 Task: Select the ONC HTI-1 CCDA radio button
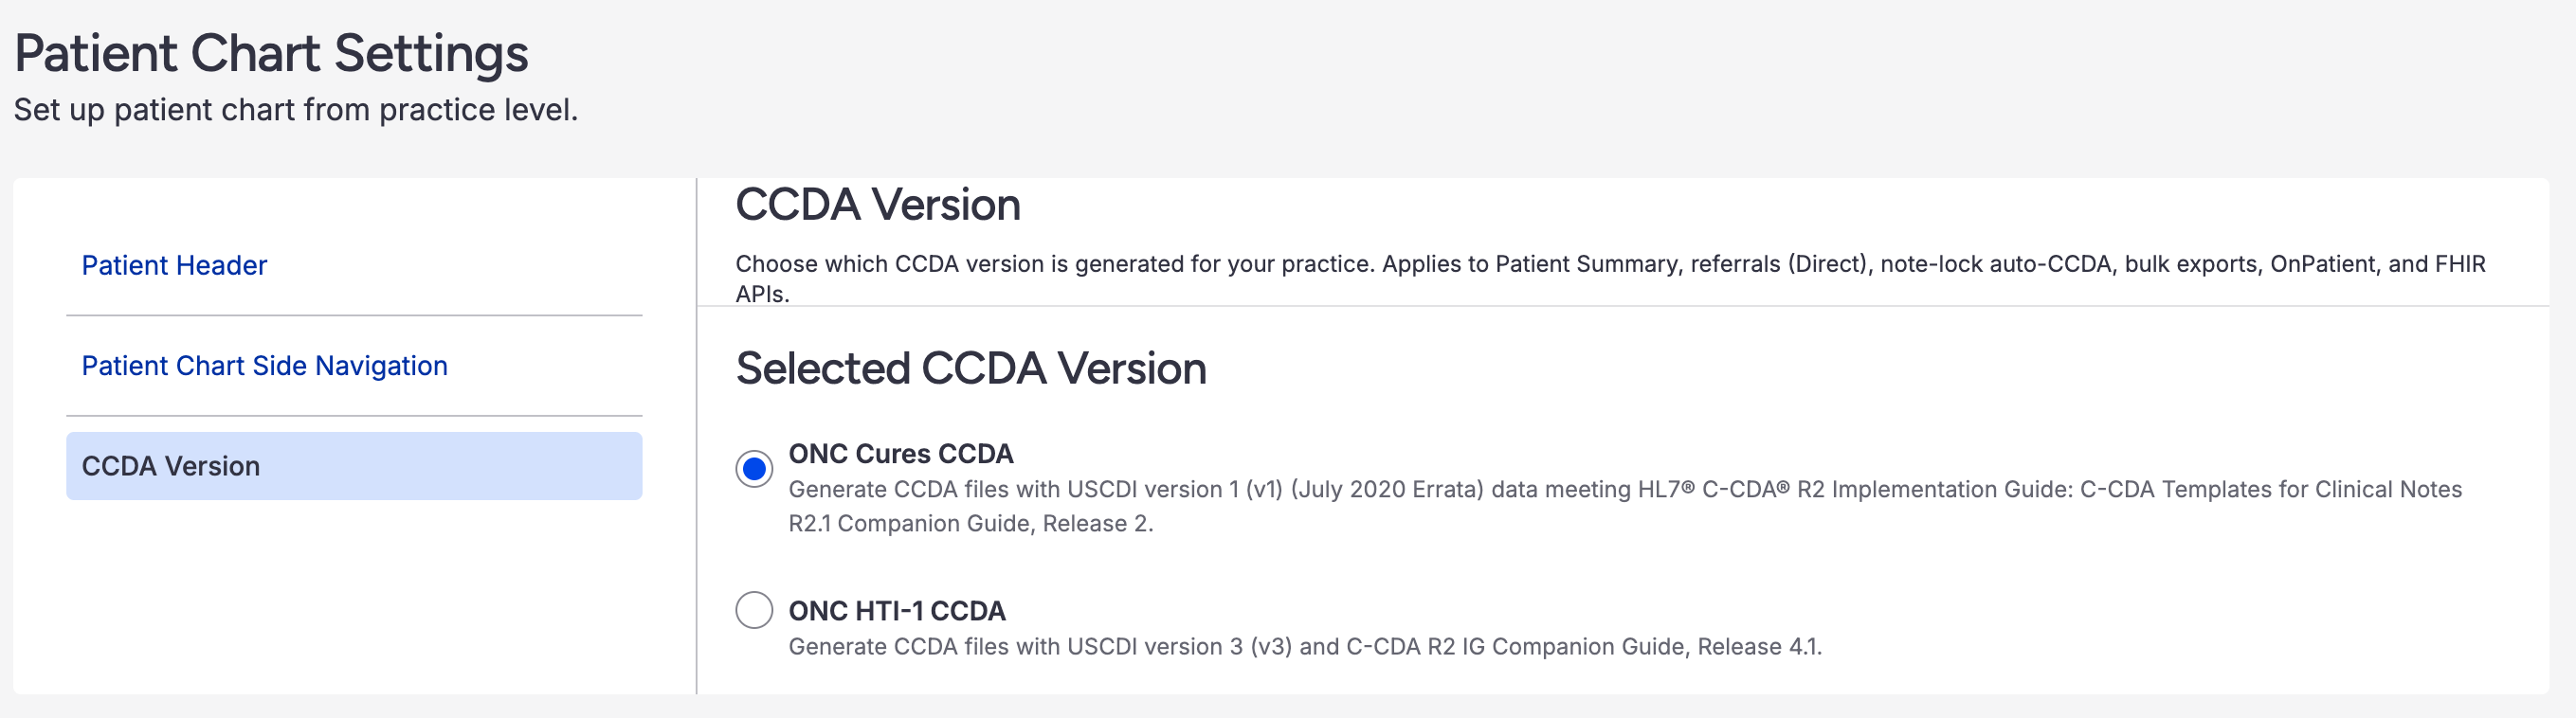click(754, 610)
